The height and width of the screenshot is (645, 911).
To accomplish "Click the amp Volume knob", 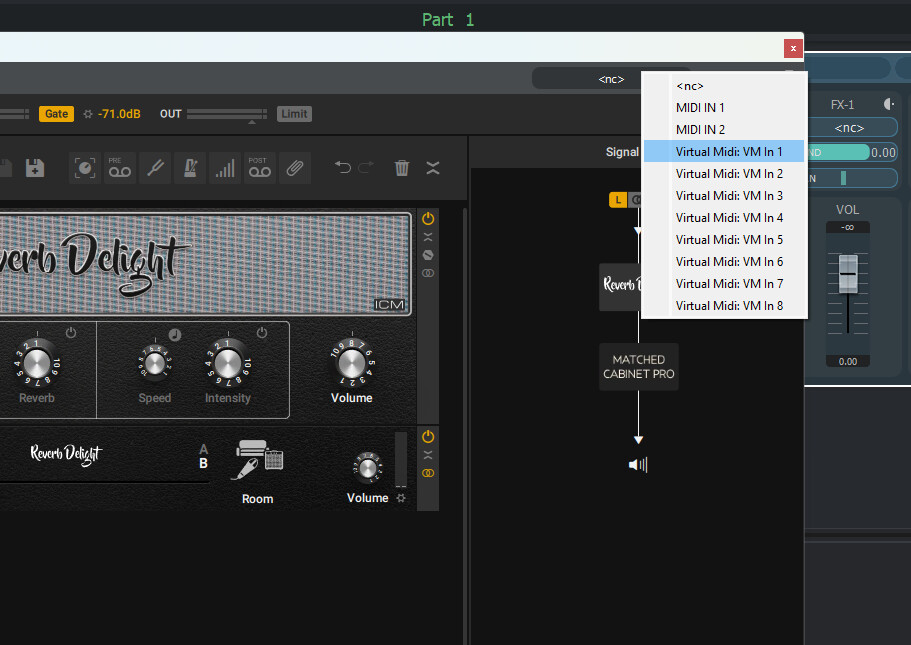I will (352, 364).
